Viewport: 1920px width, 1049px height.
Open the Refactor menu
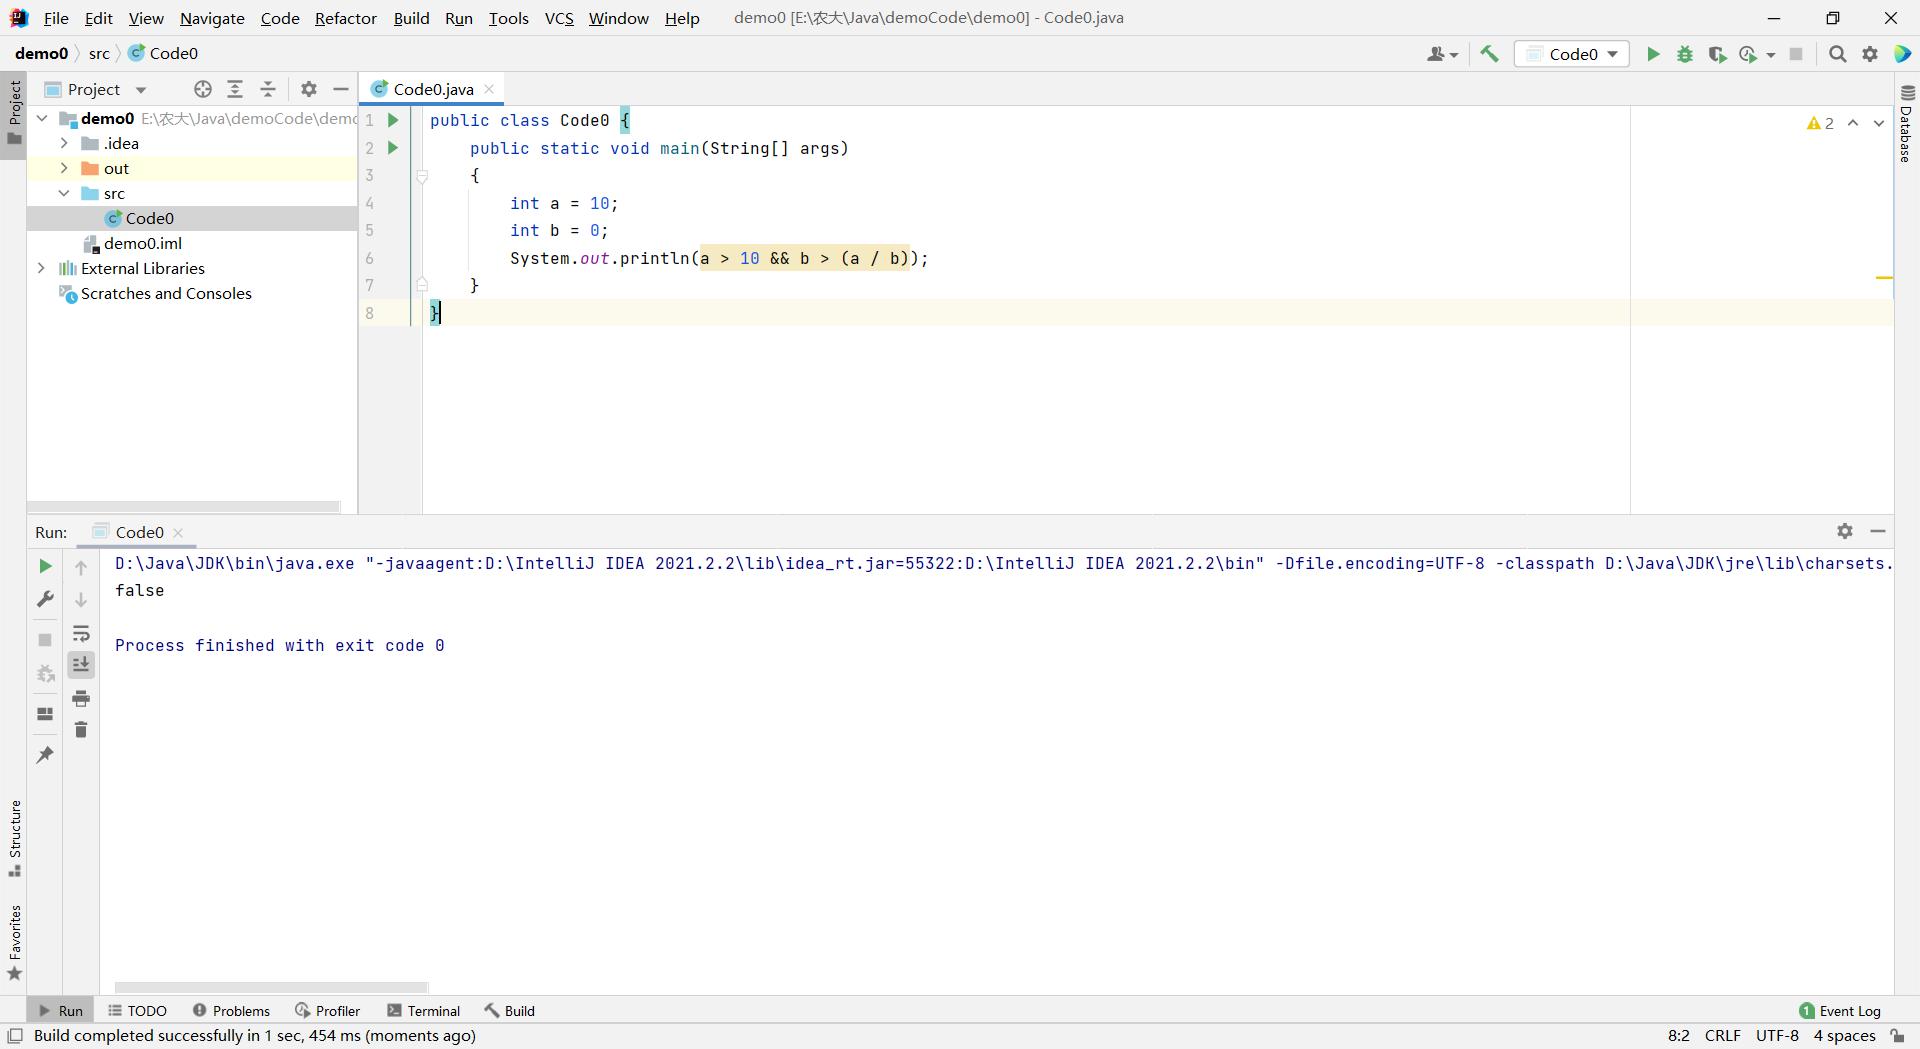(x=345, y=18)
